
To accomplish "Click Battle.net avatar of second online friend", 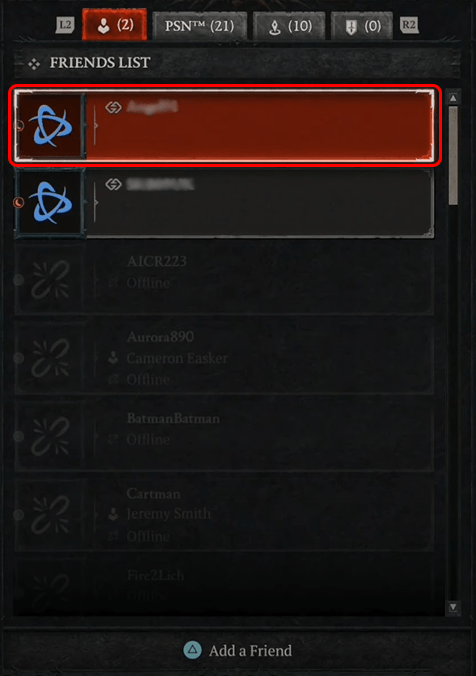I will click(x=50, y=203).
